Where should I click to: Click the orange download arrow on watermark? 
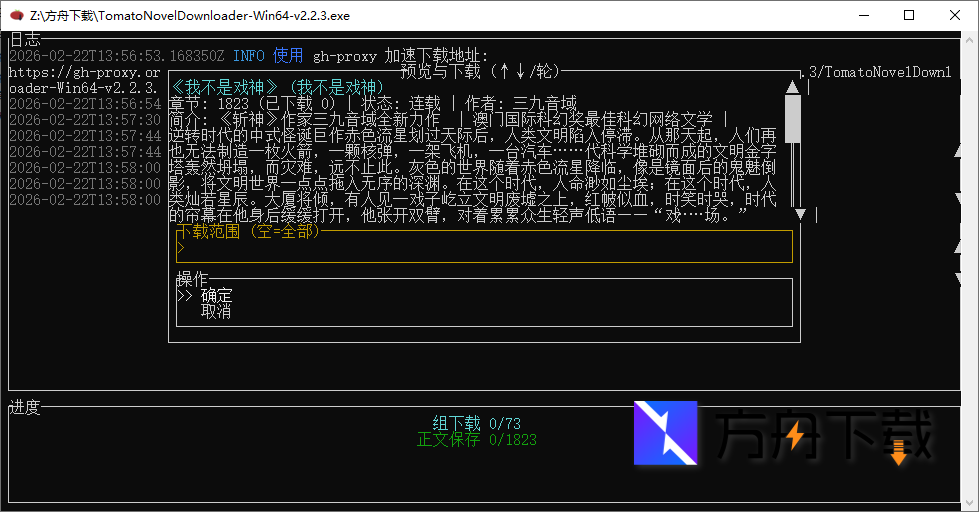click(898, 452)
